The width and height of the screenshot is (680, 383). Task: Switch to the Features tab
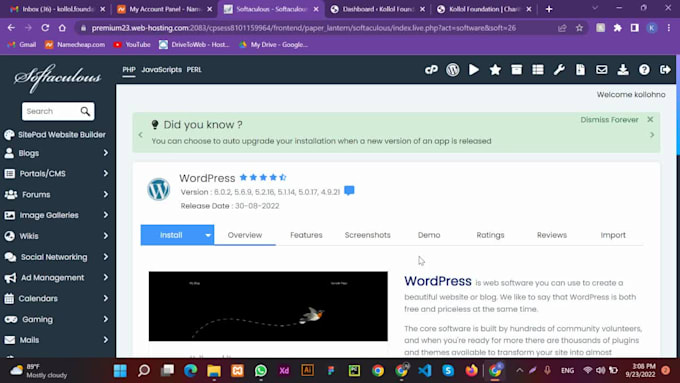click(x=306, y=235)
